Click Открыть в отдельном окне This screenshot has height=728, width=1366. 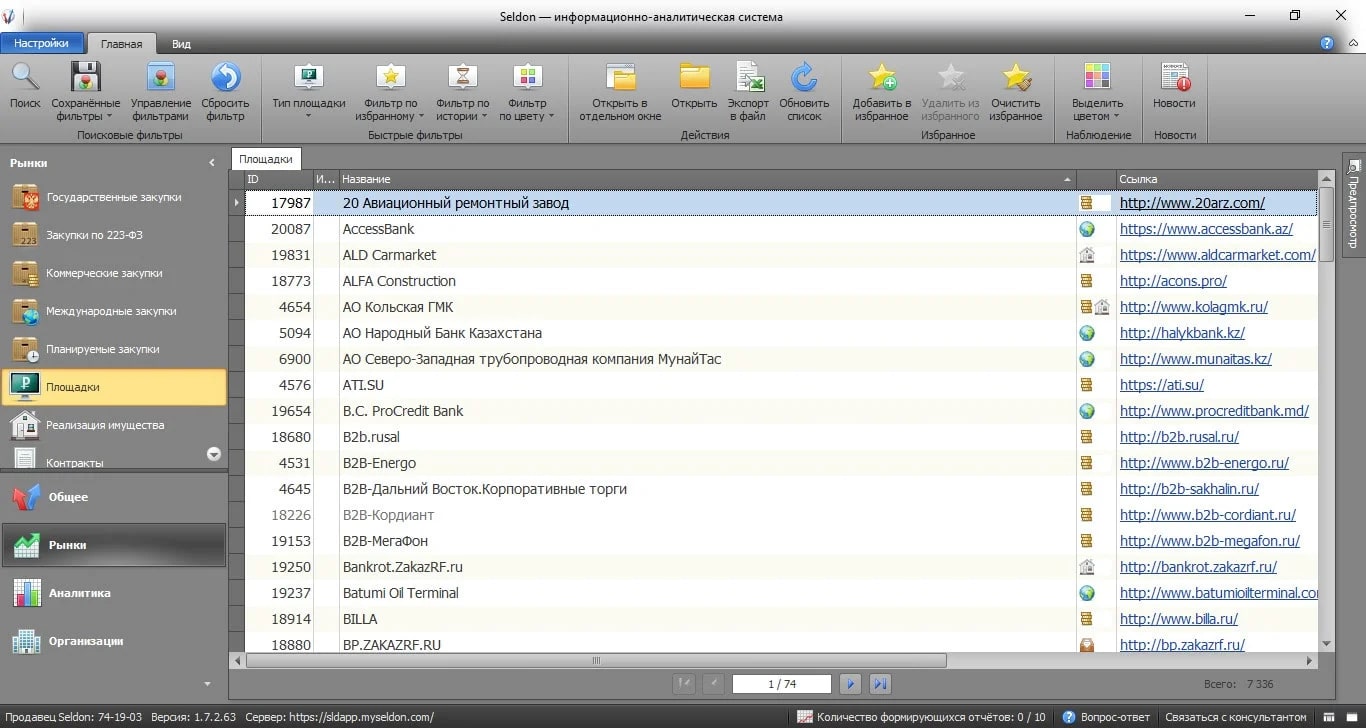[620, 91]
